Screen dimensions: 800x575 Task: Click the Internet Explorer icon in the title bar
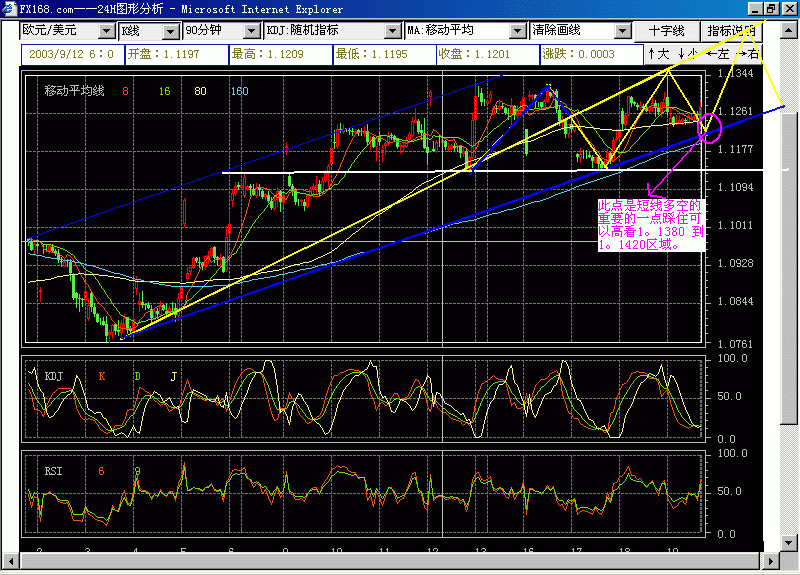pyautogui.click(x=10, y=9)
